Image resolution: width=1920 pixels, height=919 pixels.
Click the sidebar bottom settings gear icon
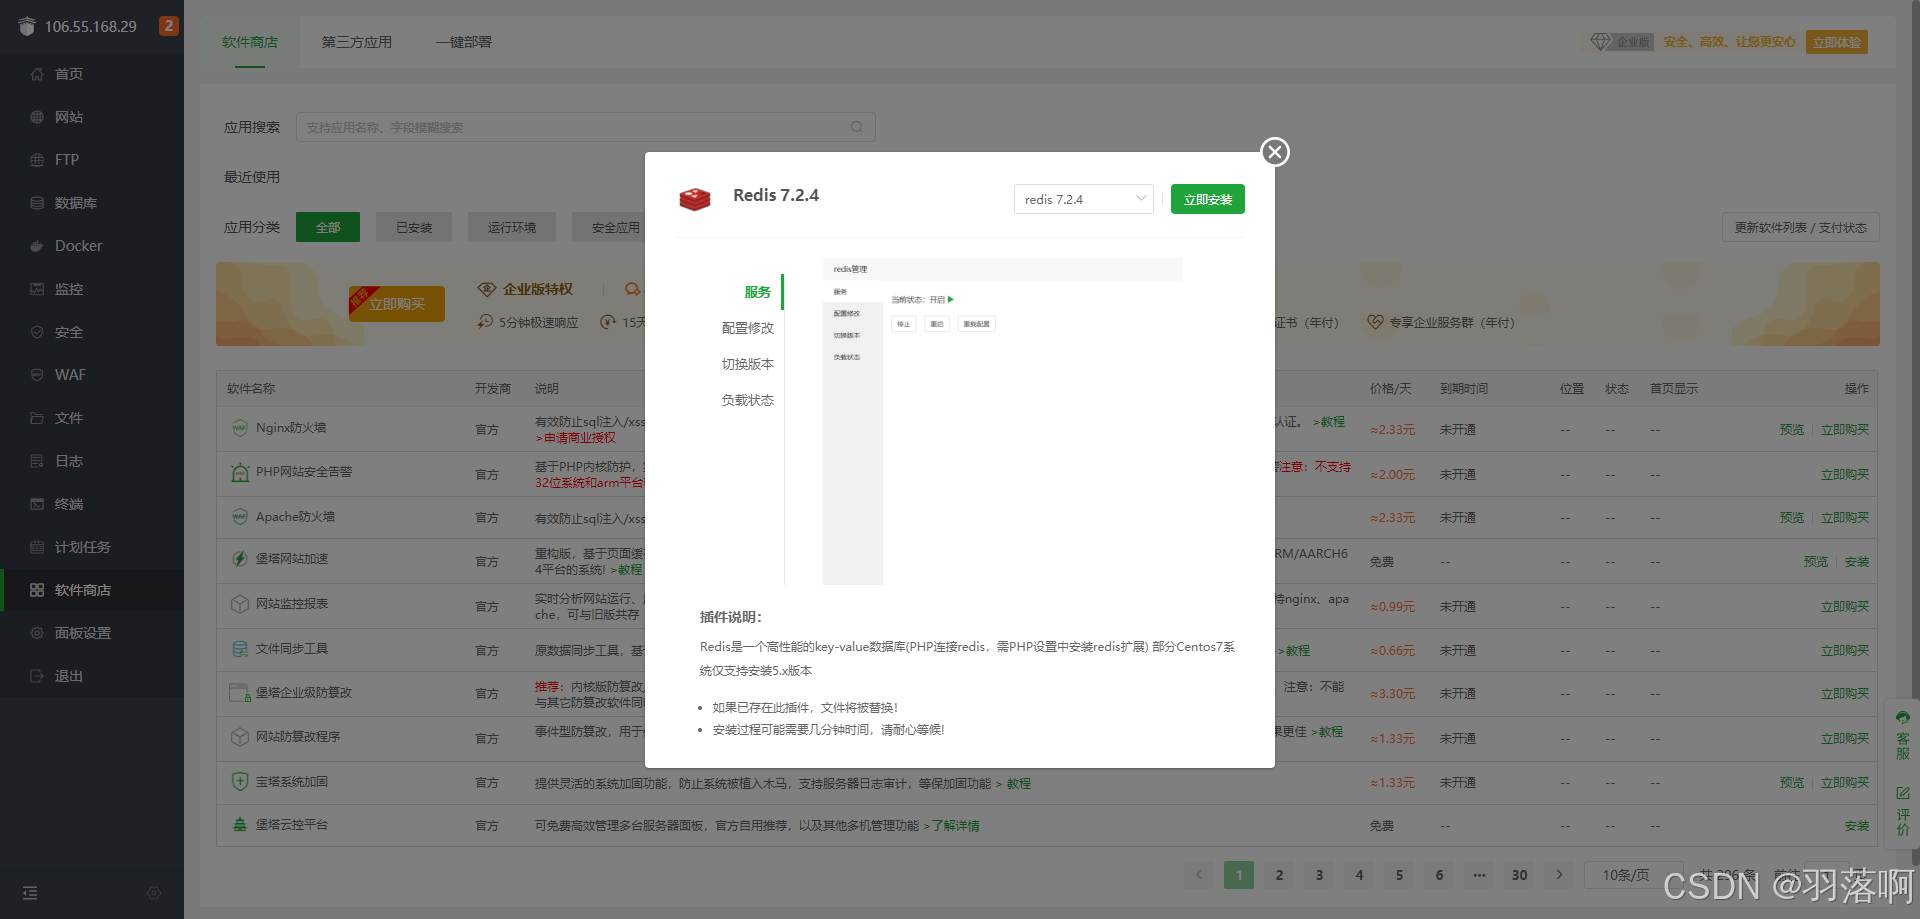click(x=154, y=893)
